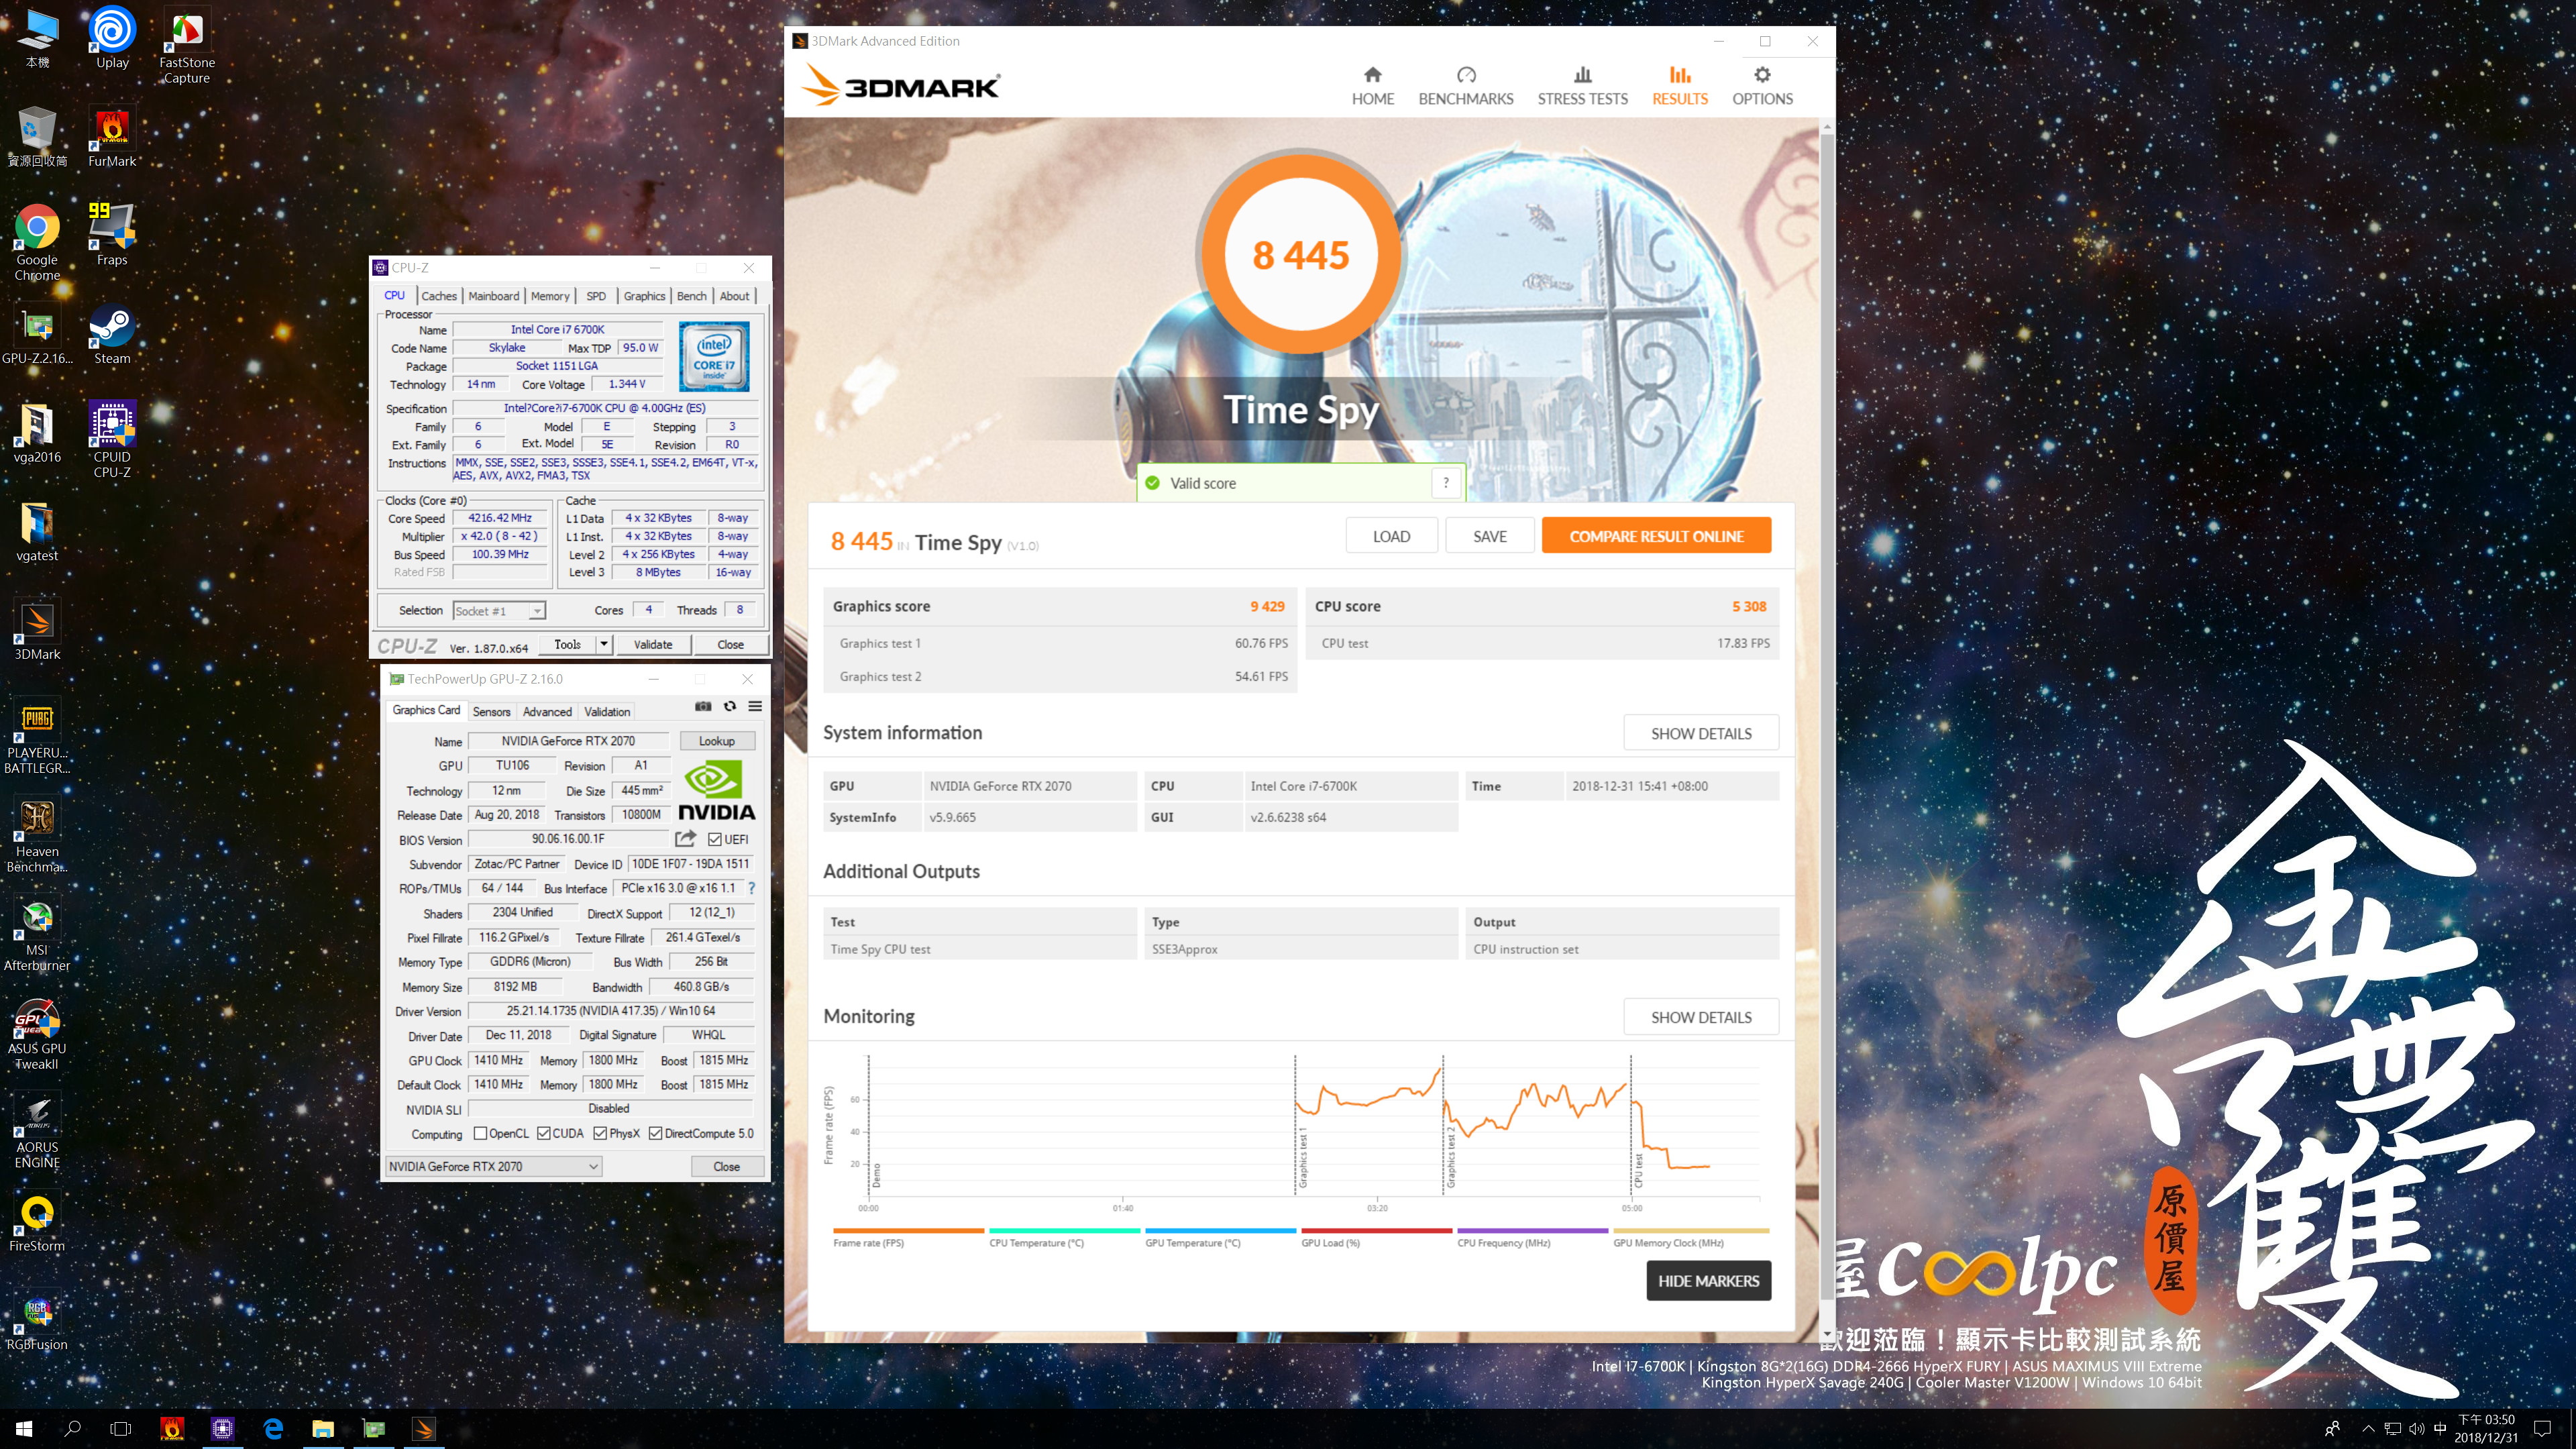Viewport: 2576px width, 1449px height.
Task: Click the Lookup button in GPU-Z
Action: [x=716, y=741]
